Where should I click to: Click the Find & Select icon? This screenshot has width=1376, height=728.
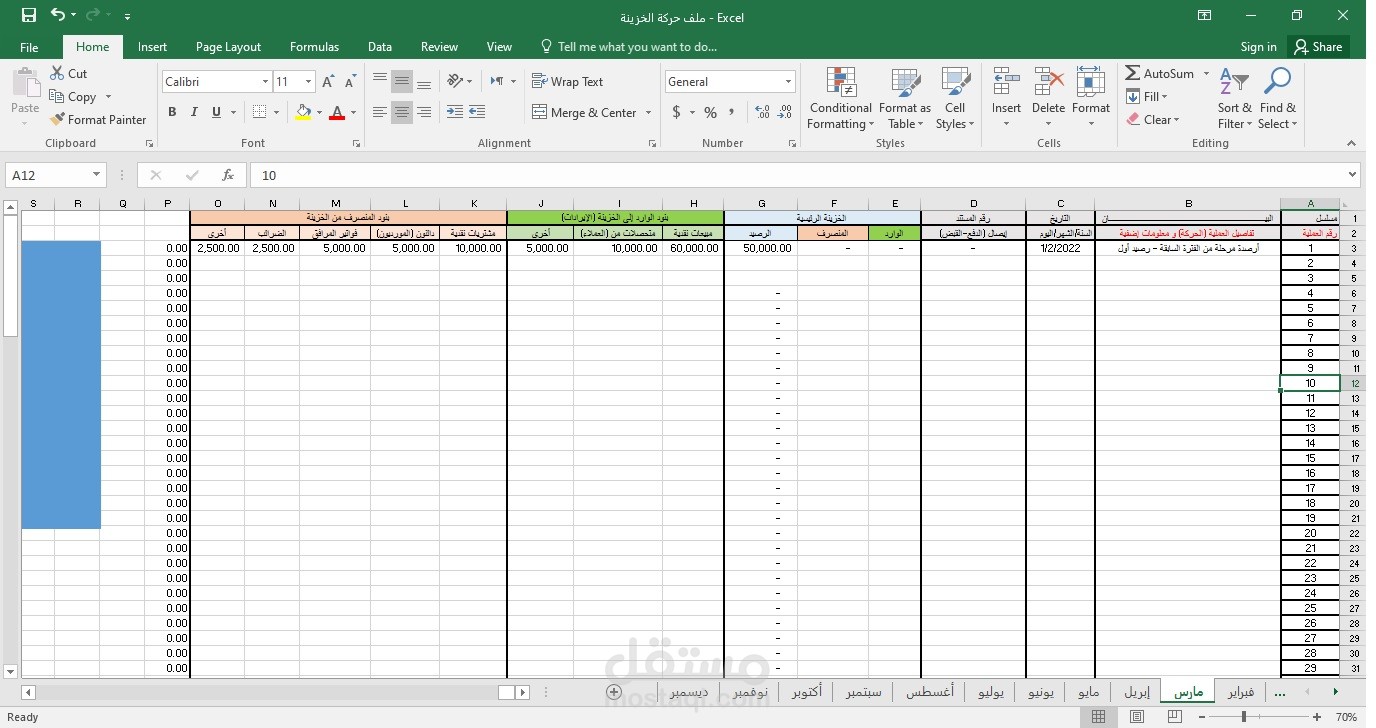1277,98
